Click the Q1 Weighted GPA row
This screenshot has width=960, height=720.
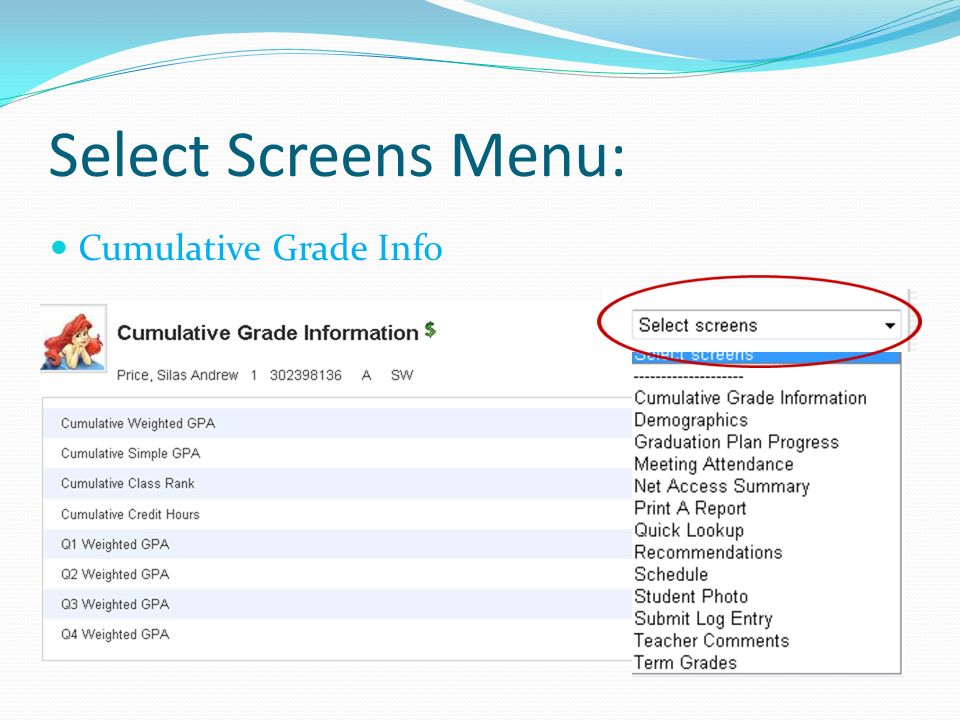tap(337, 544)
